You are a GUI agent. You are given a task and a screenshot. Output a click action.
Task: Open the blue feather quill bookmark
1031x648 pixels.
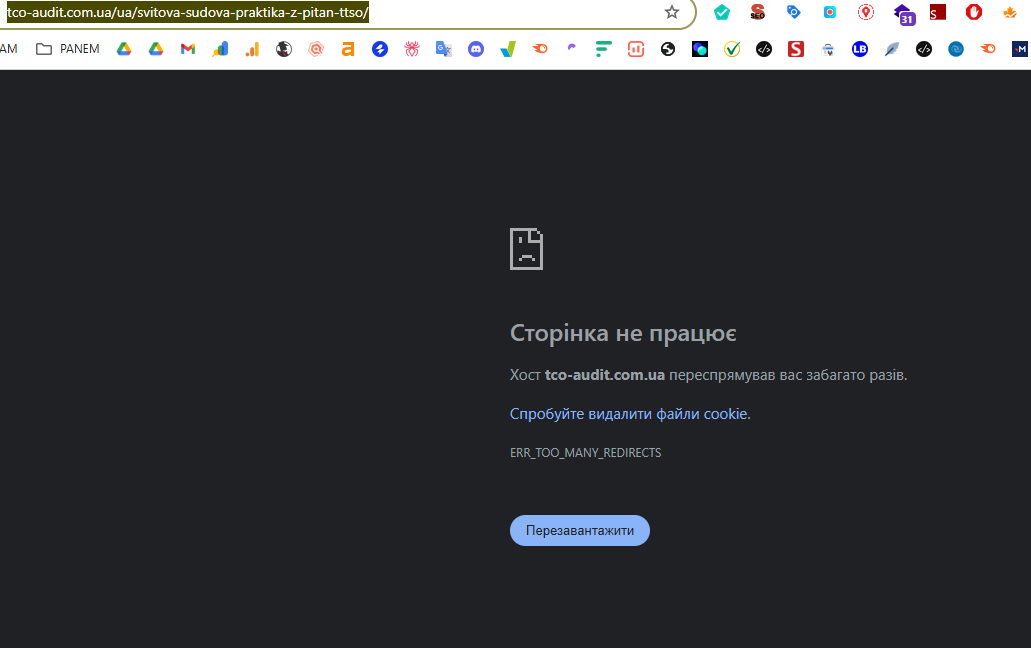tap(892, 49)
